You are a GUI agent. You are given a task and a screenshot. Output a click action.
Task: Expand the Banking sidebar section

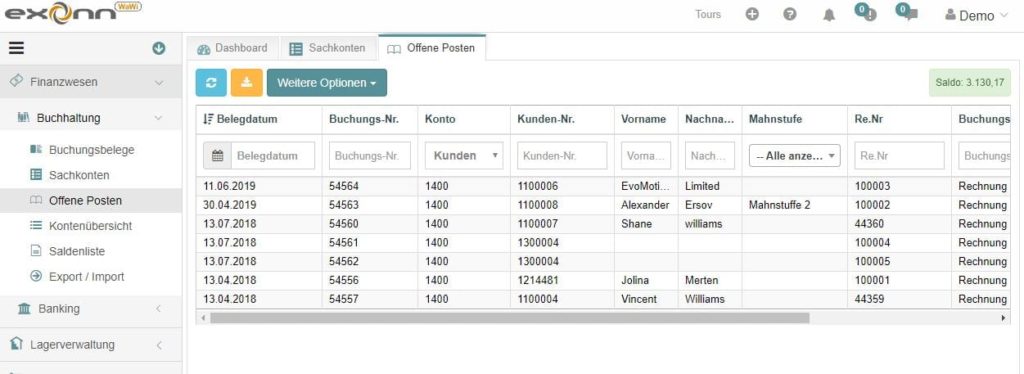[x=91, y=309]
